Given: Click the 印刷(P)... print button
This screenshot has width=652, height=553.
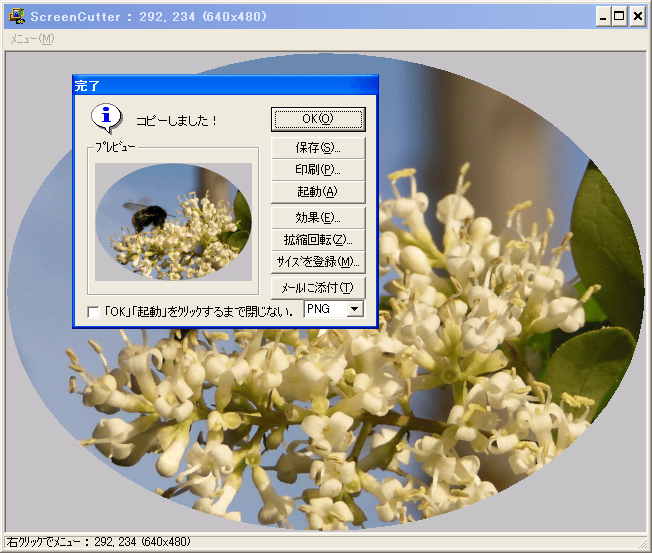Looking at the screenshot, I should (x=318, y=170).
